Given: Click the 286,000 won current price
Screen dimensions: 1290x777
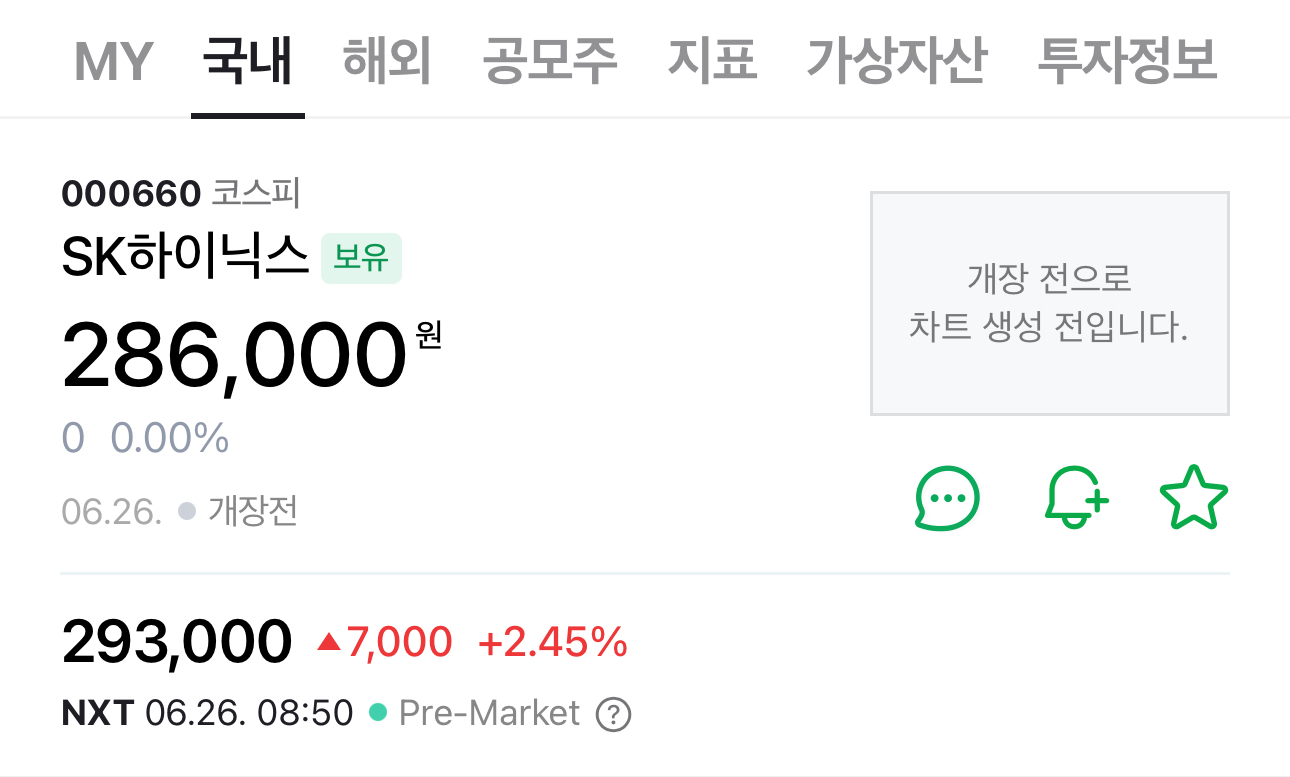Looking at the screenshot, I should click(x=234, y=357).
